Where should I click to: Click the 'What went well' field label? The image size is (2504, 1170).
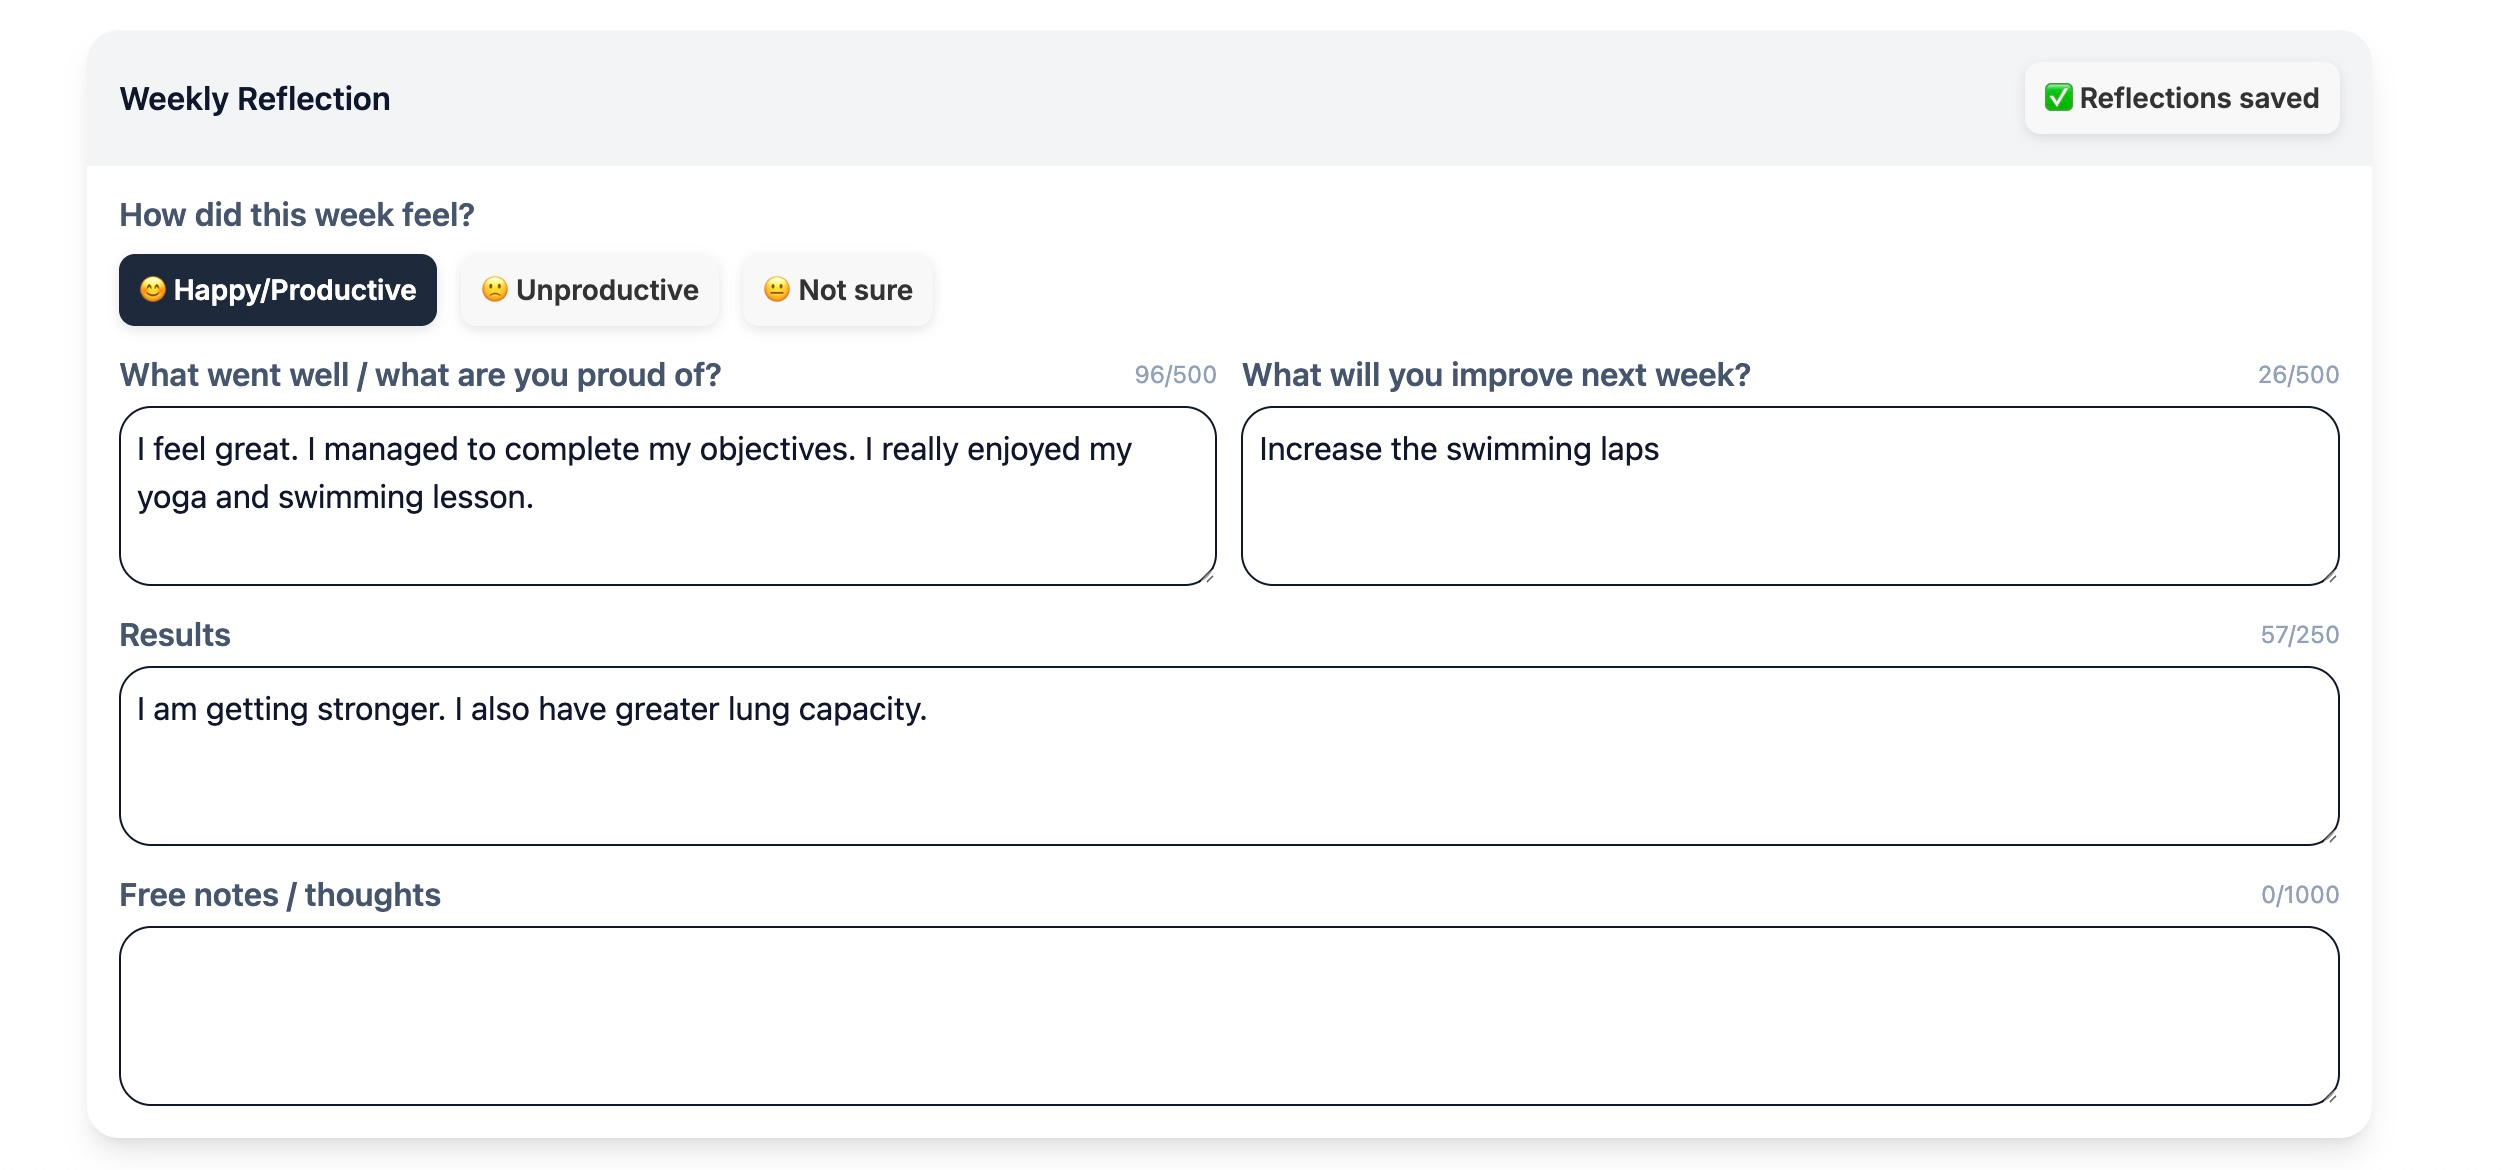[420, 375]
